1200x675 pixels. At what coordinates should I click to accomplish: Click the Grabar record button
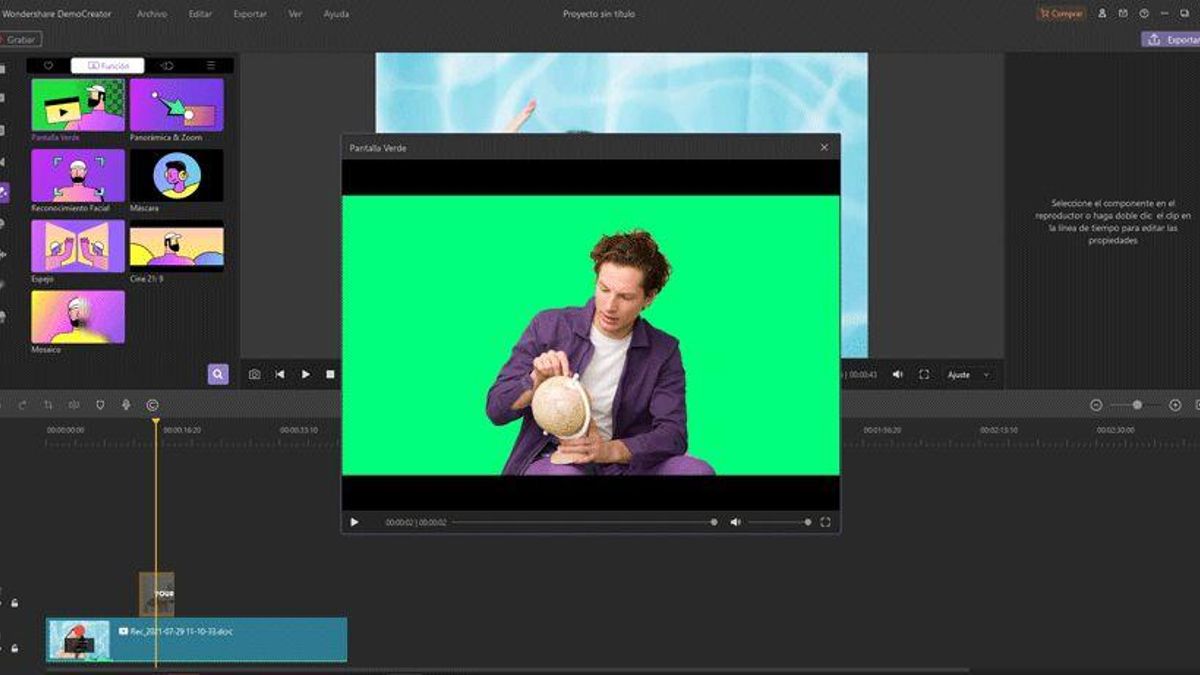click(21, 39)
